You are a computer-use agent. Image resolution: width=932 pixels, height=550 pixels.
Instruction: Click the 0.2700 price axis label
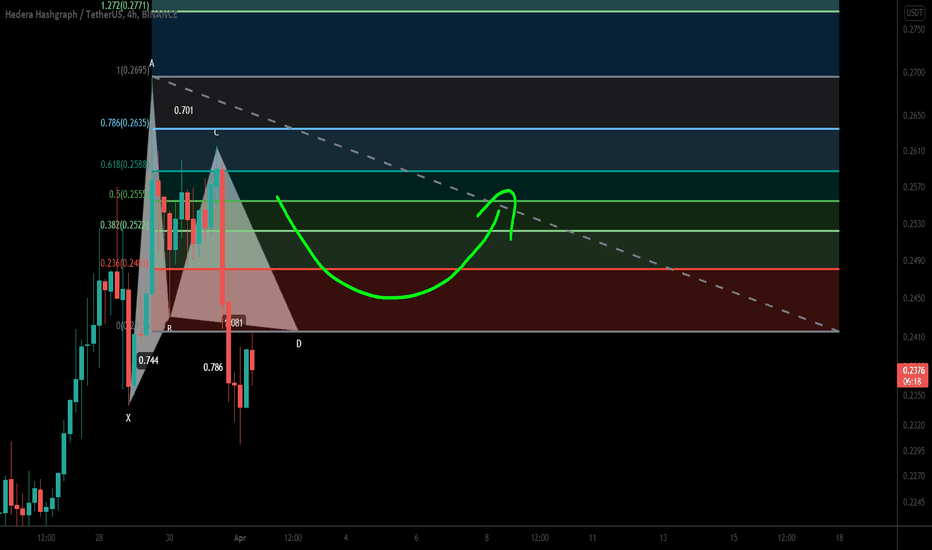914,73
